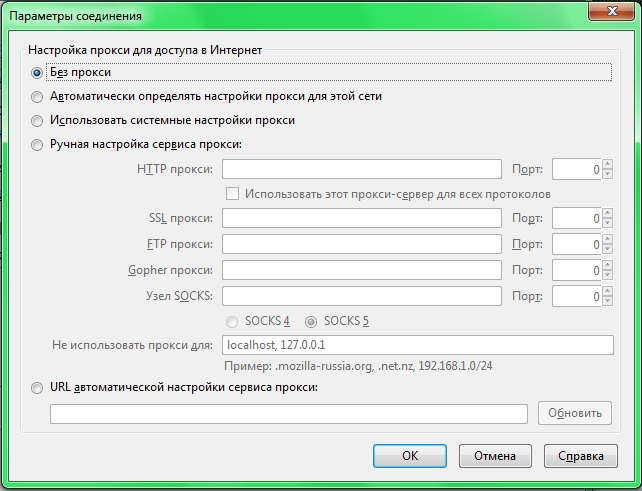Click the Обновить button
This screenshot has height=491, width=642.
tap(575, 413)
